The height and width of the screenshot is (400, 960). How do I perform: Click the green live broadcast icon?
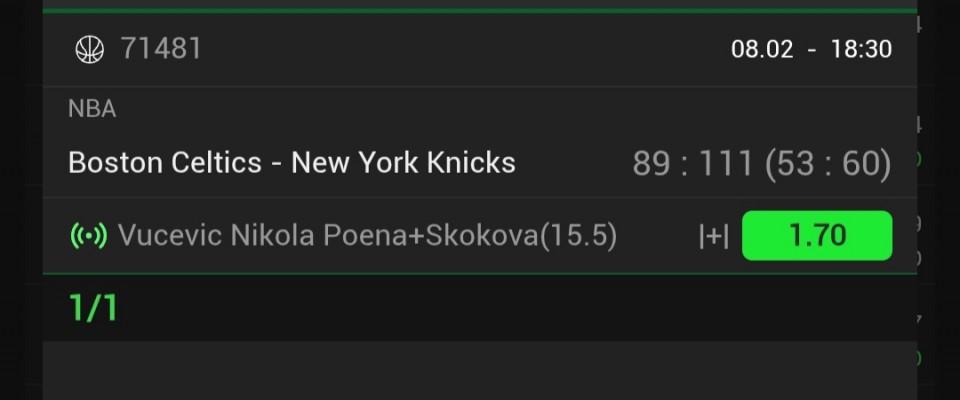tap(89, 236)
